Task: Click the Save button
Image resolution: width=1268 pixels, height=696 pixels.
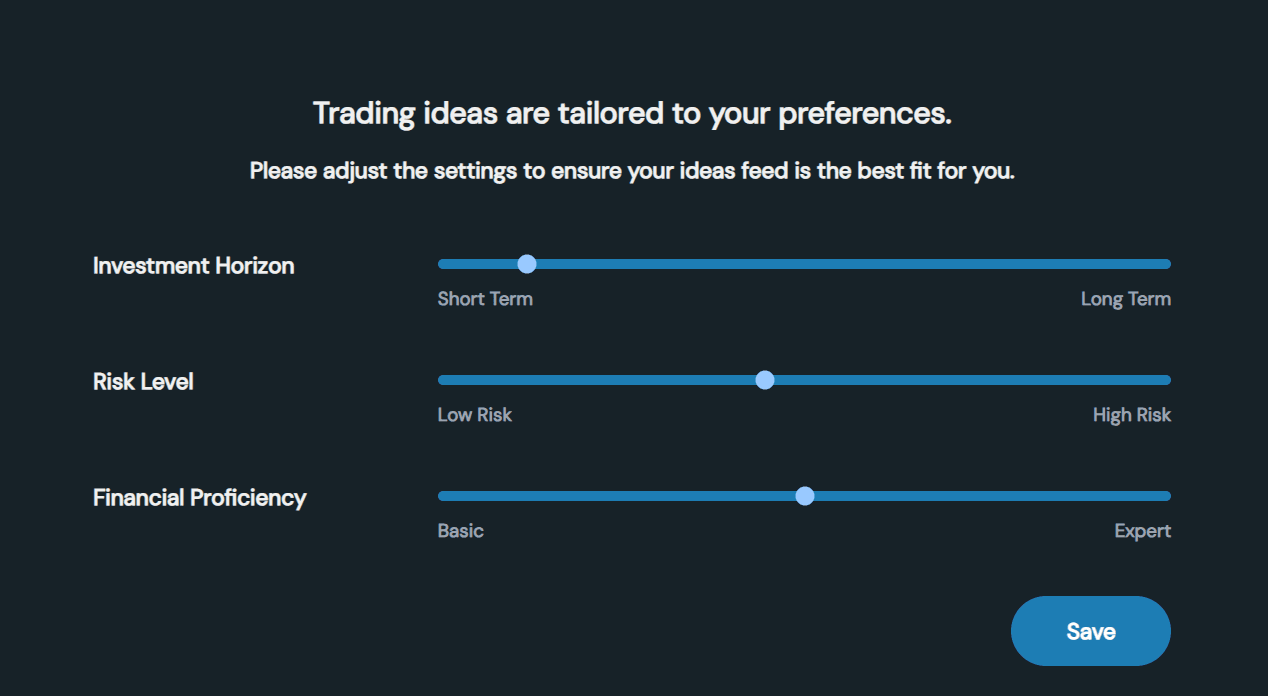Action: click(1090, 631)
